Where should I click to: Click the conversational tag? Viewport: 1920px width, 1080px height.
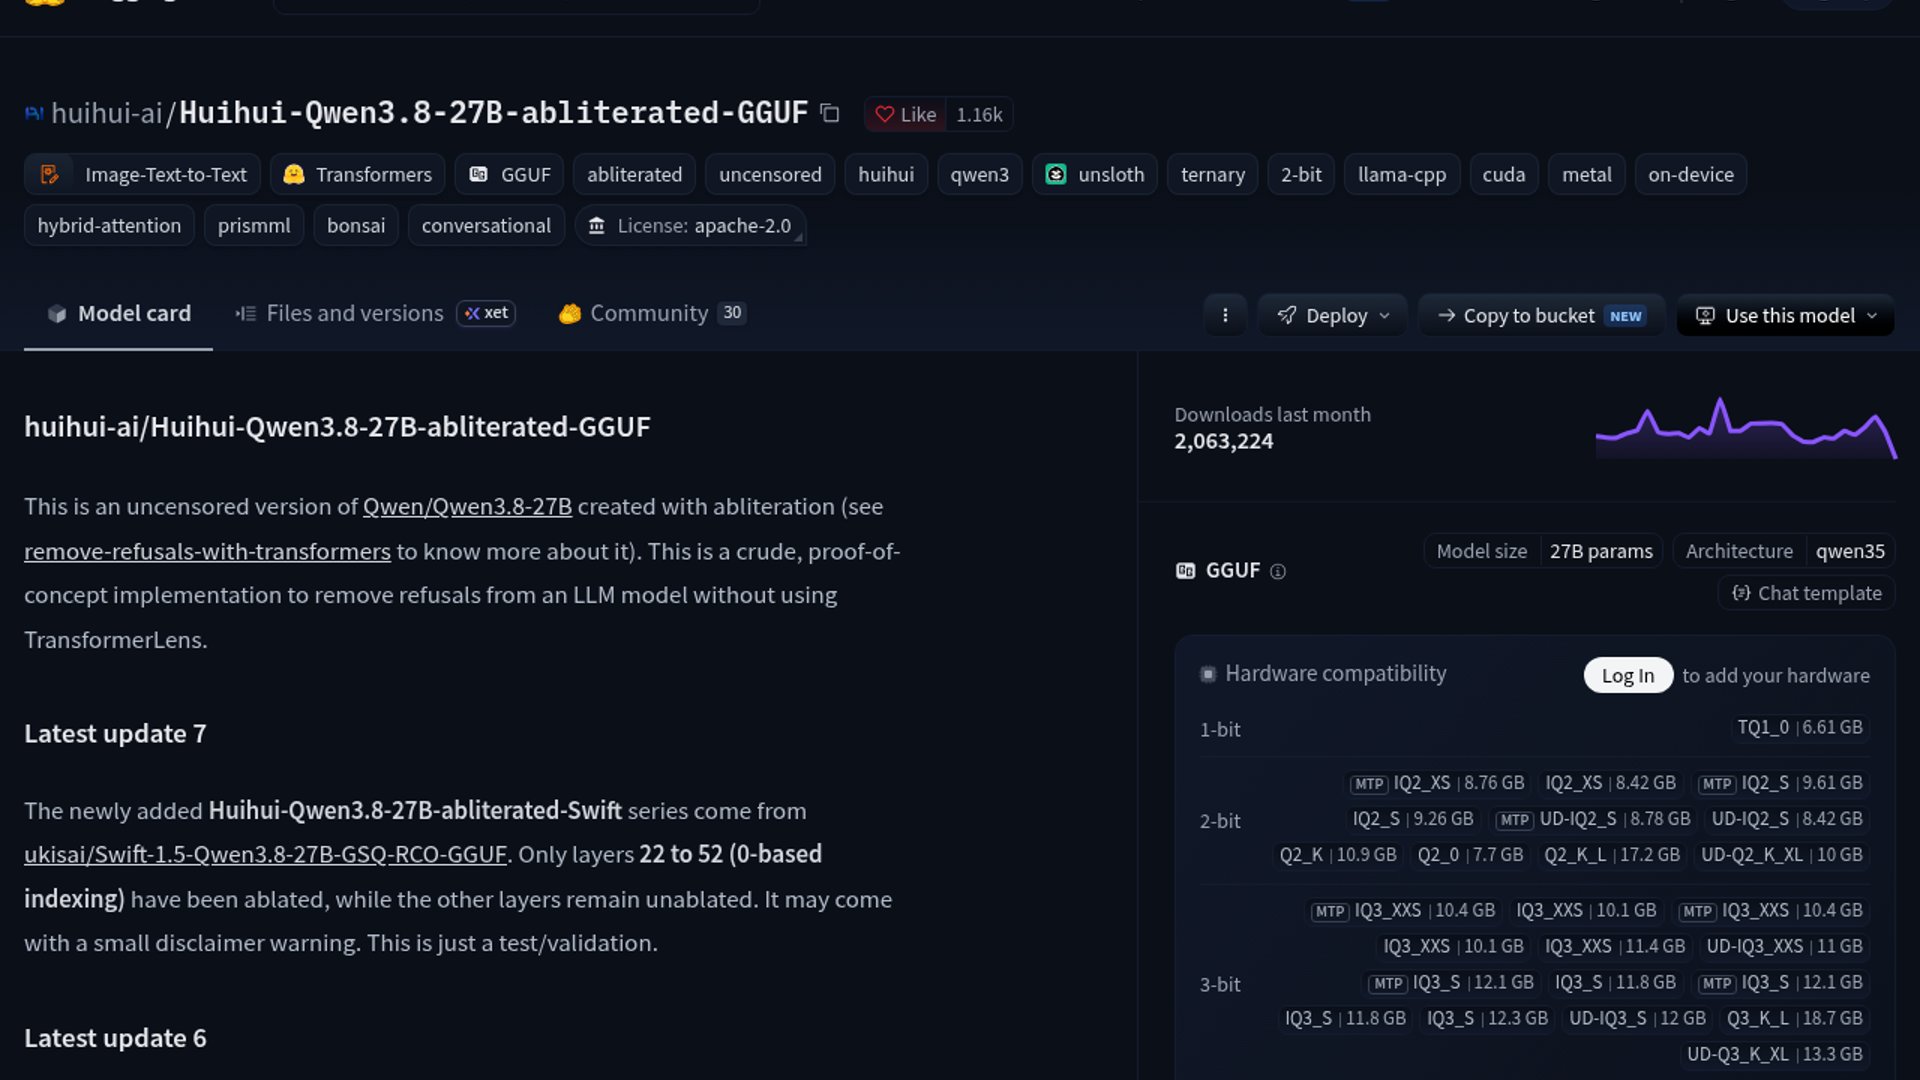(486, 226)
